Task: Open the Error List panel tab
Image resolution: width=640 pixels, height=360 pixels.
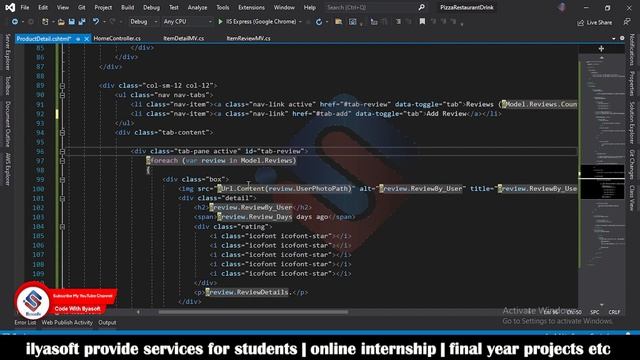Action: tap(25, 322)
